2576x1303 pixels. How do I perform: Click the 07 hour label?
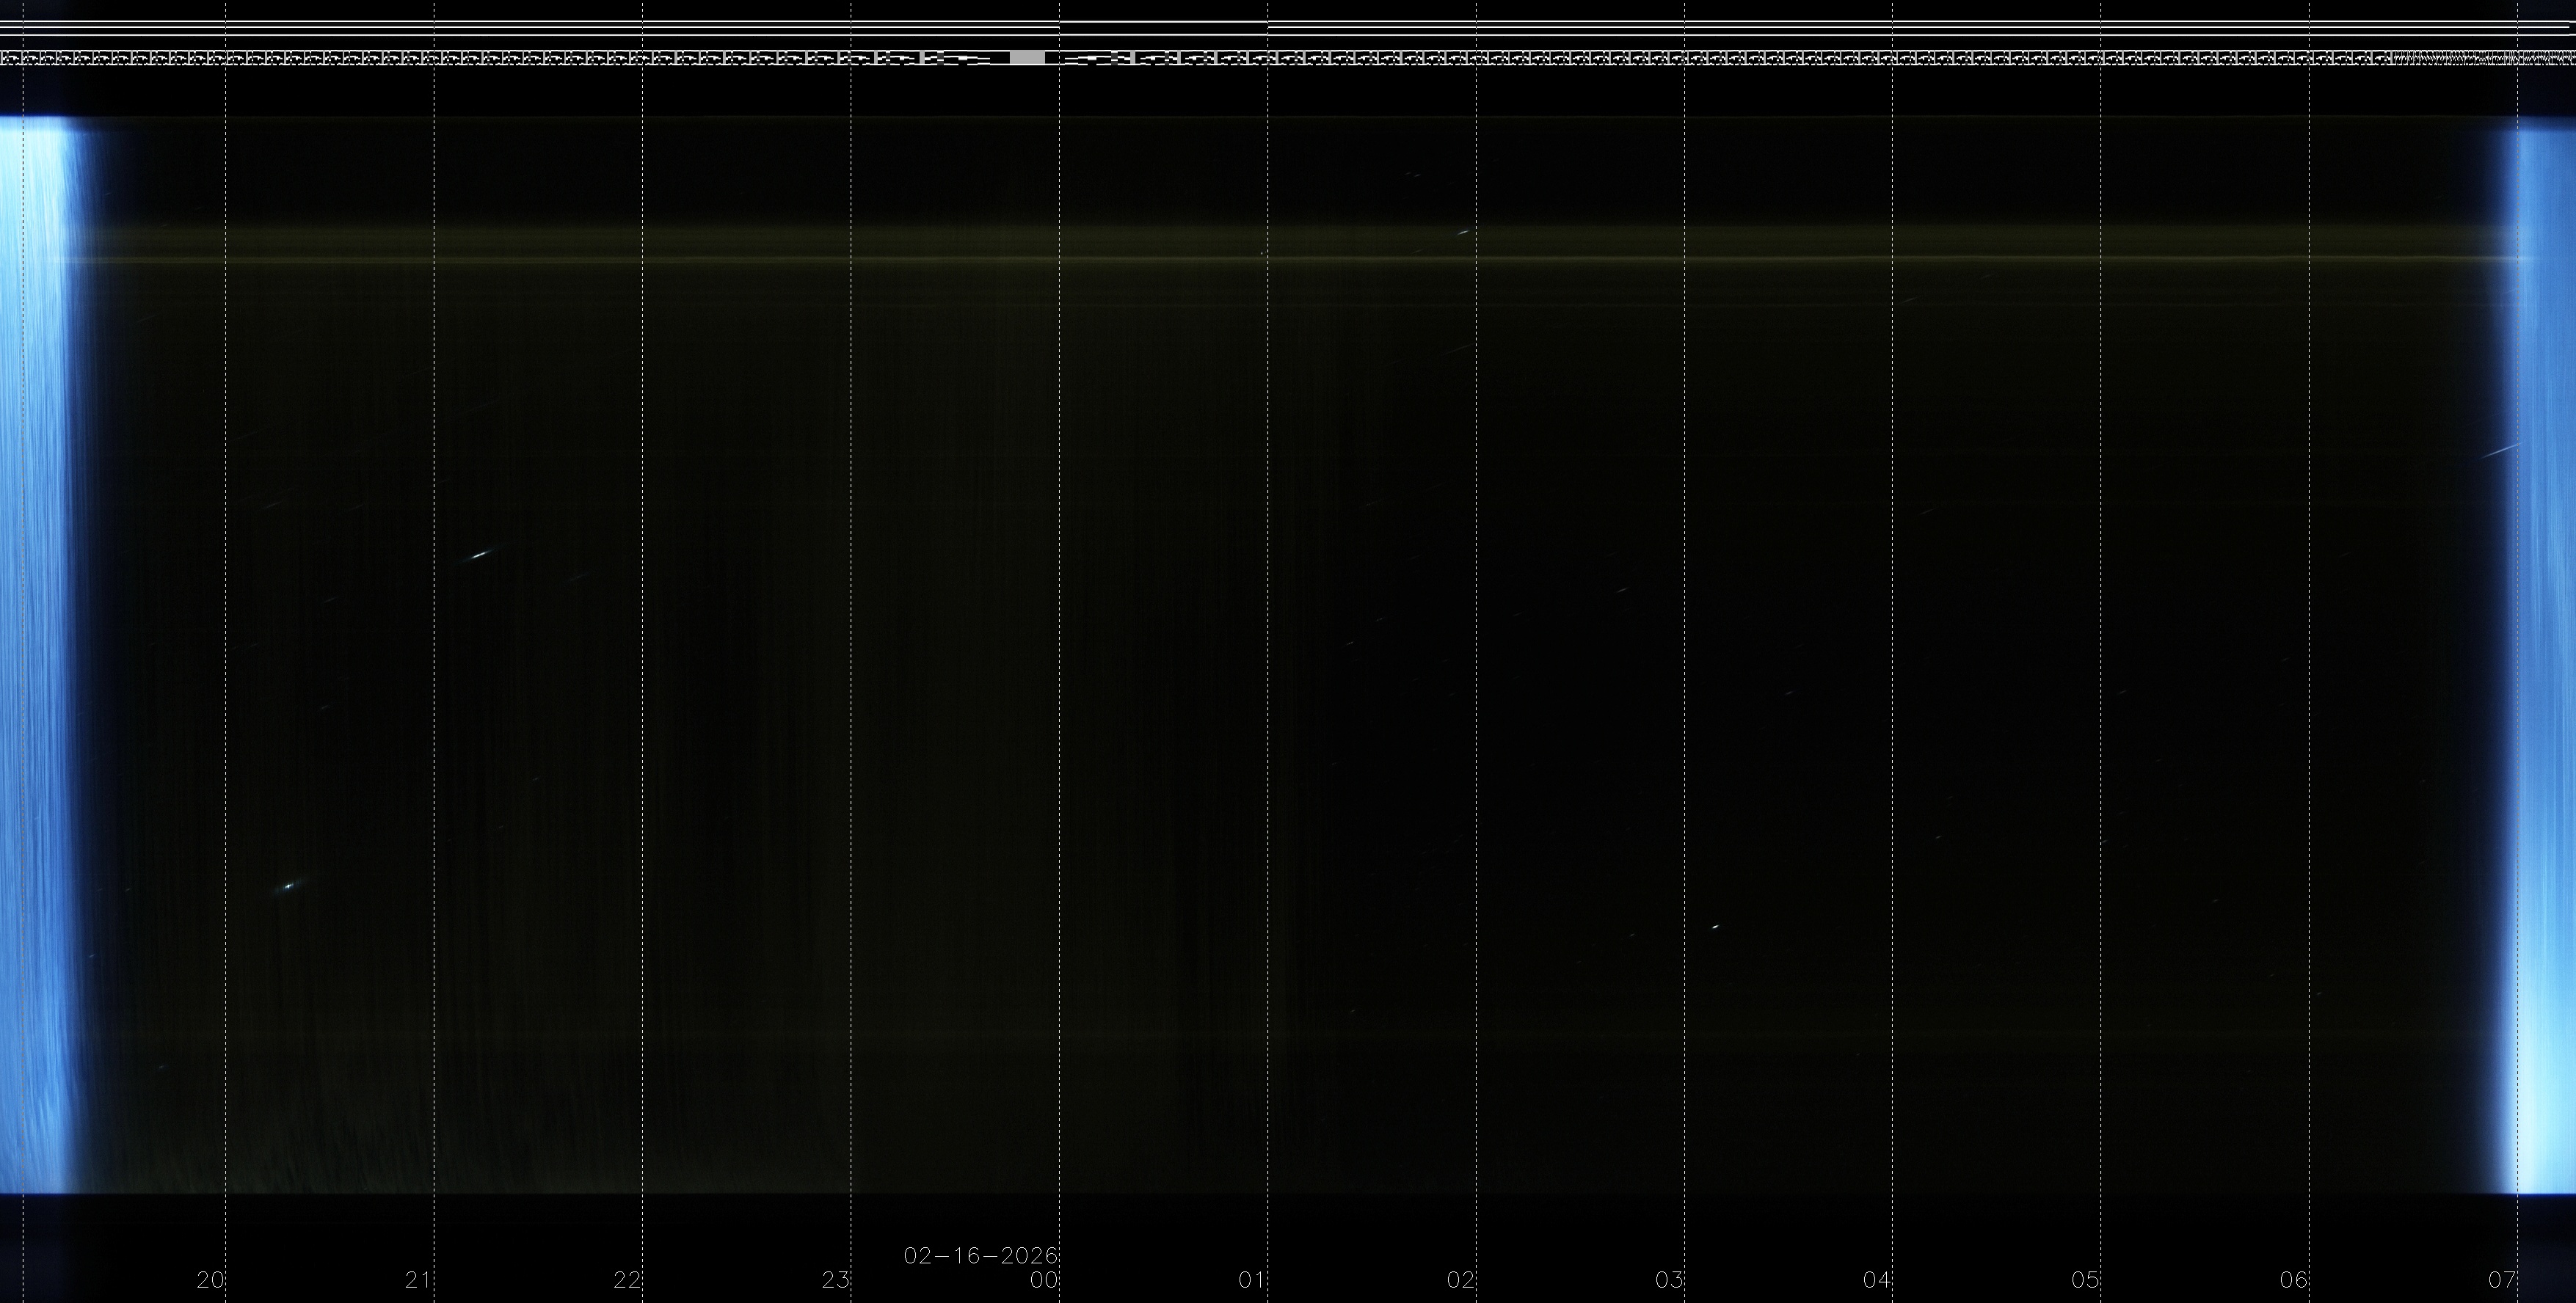pyautogui.click(x=2502, y=1280)
